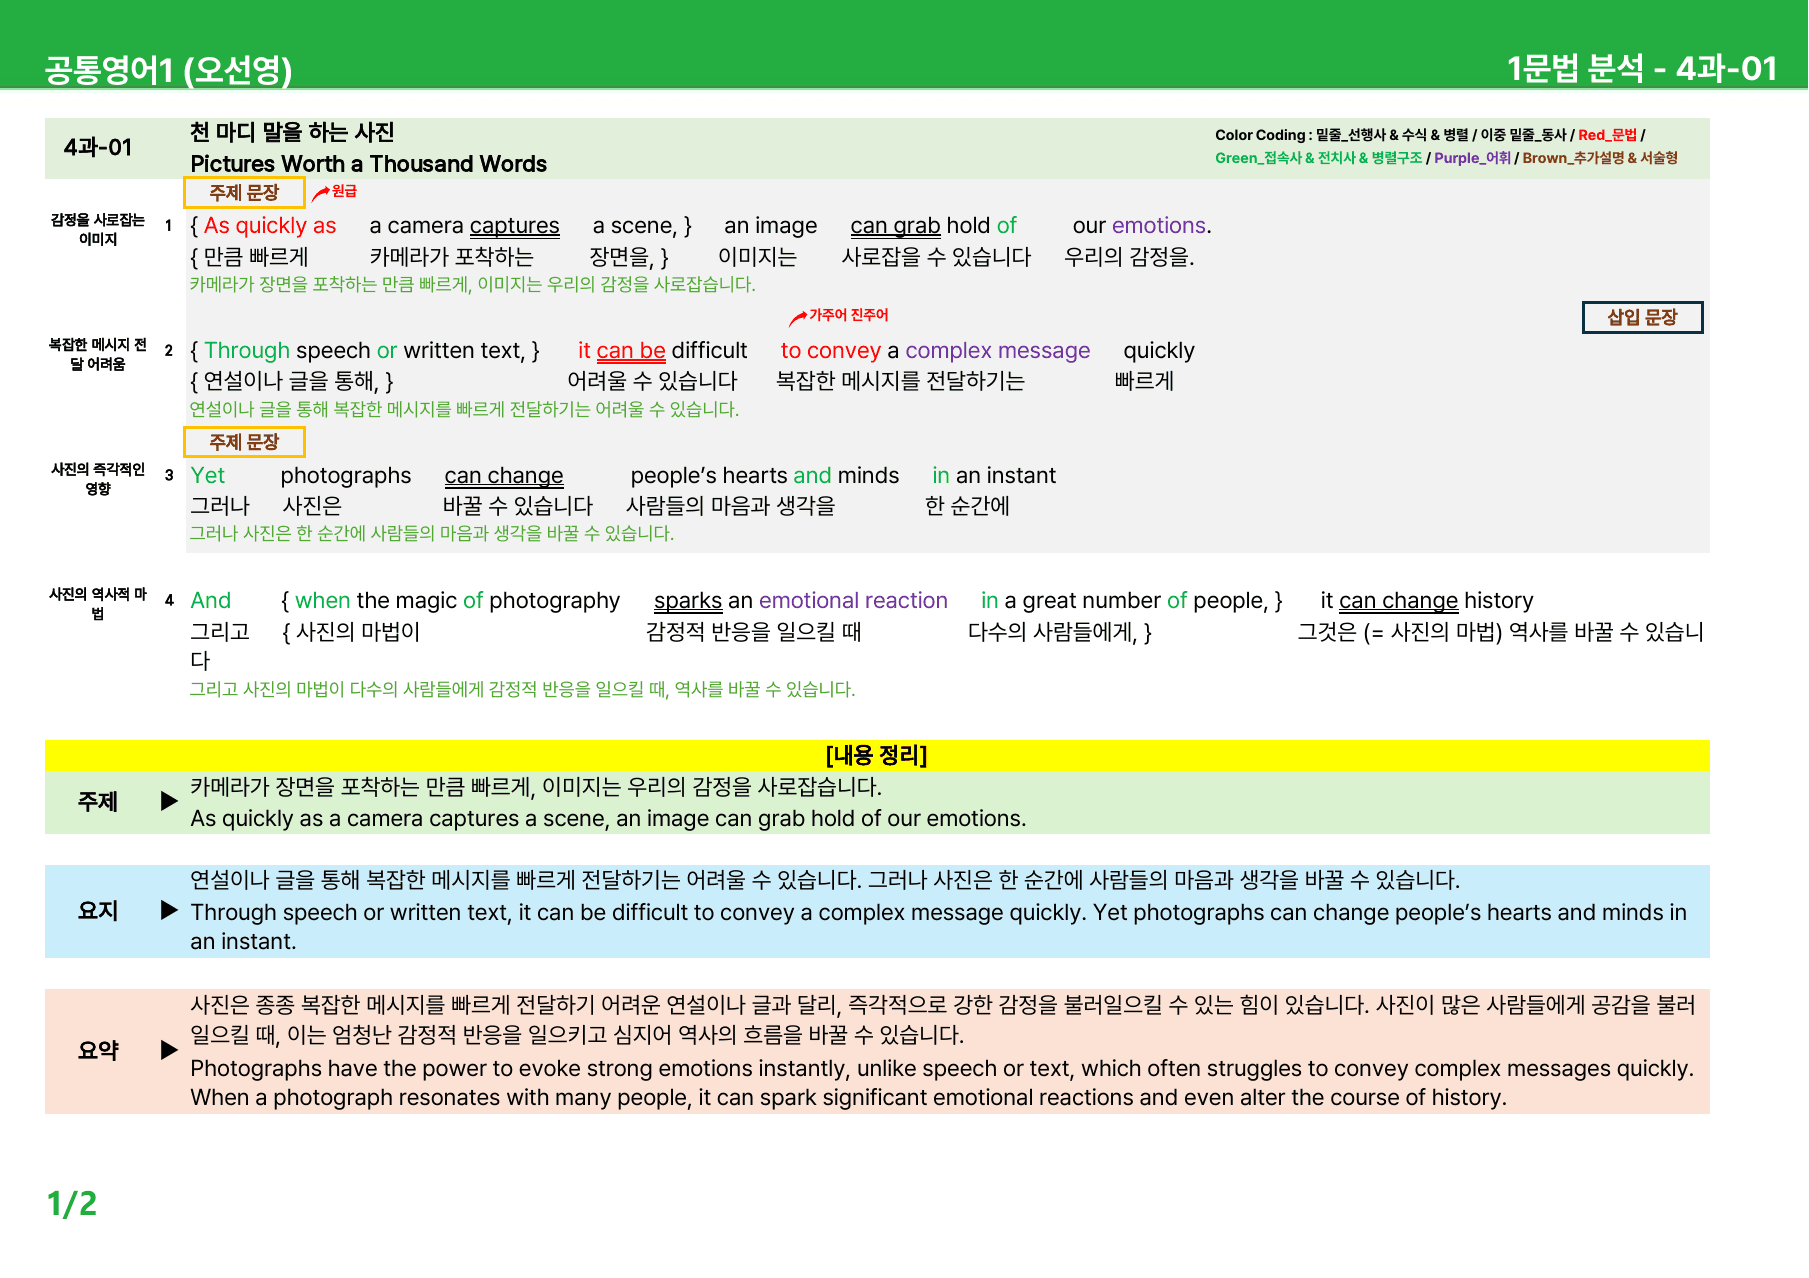Screen dimensions: 1809x1278
Task: Click the arrow marker beside 주제
Action: click(169, 801)
